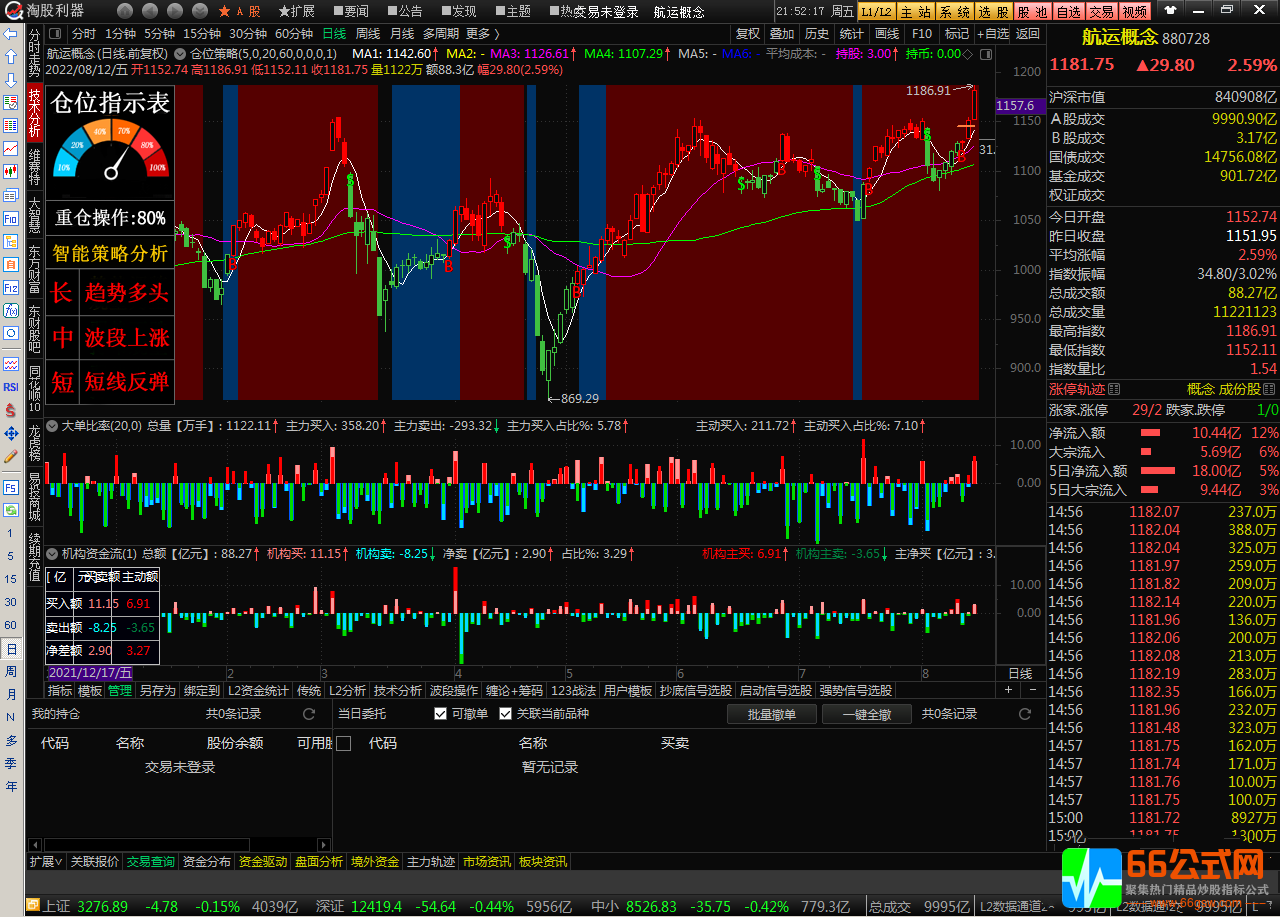Click the RSI indicator icon in sidebar

pos(11,387)
